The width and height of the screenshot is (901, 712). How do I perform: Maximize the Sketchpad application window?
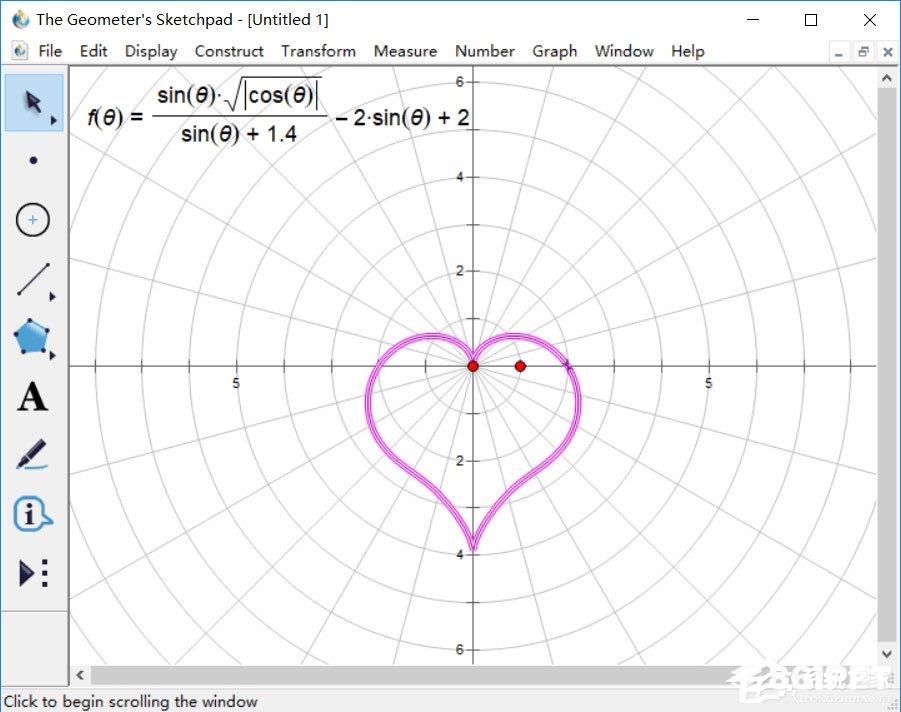tap(811, 20)
